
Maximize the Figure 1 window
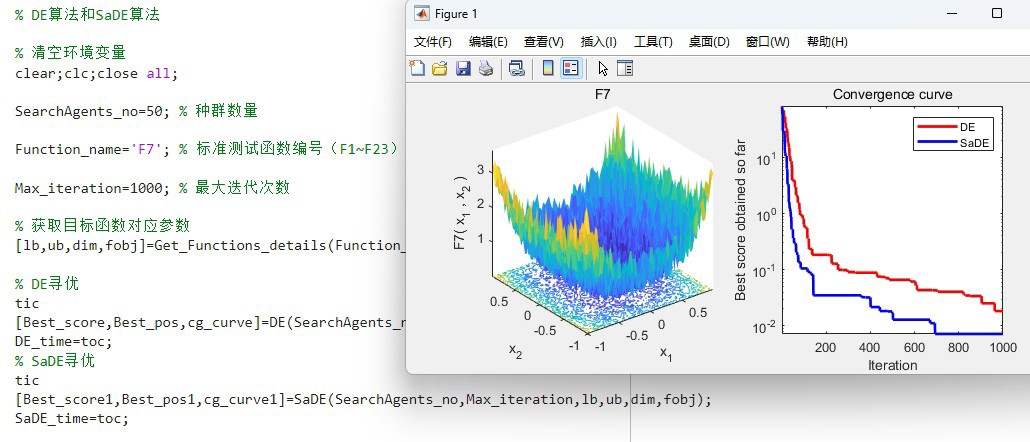click(996, 13)
